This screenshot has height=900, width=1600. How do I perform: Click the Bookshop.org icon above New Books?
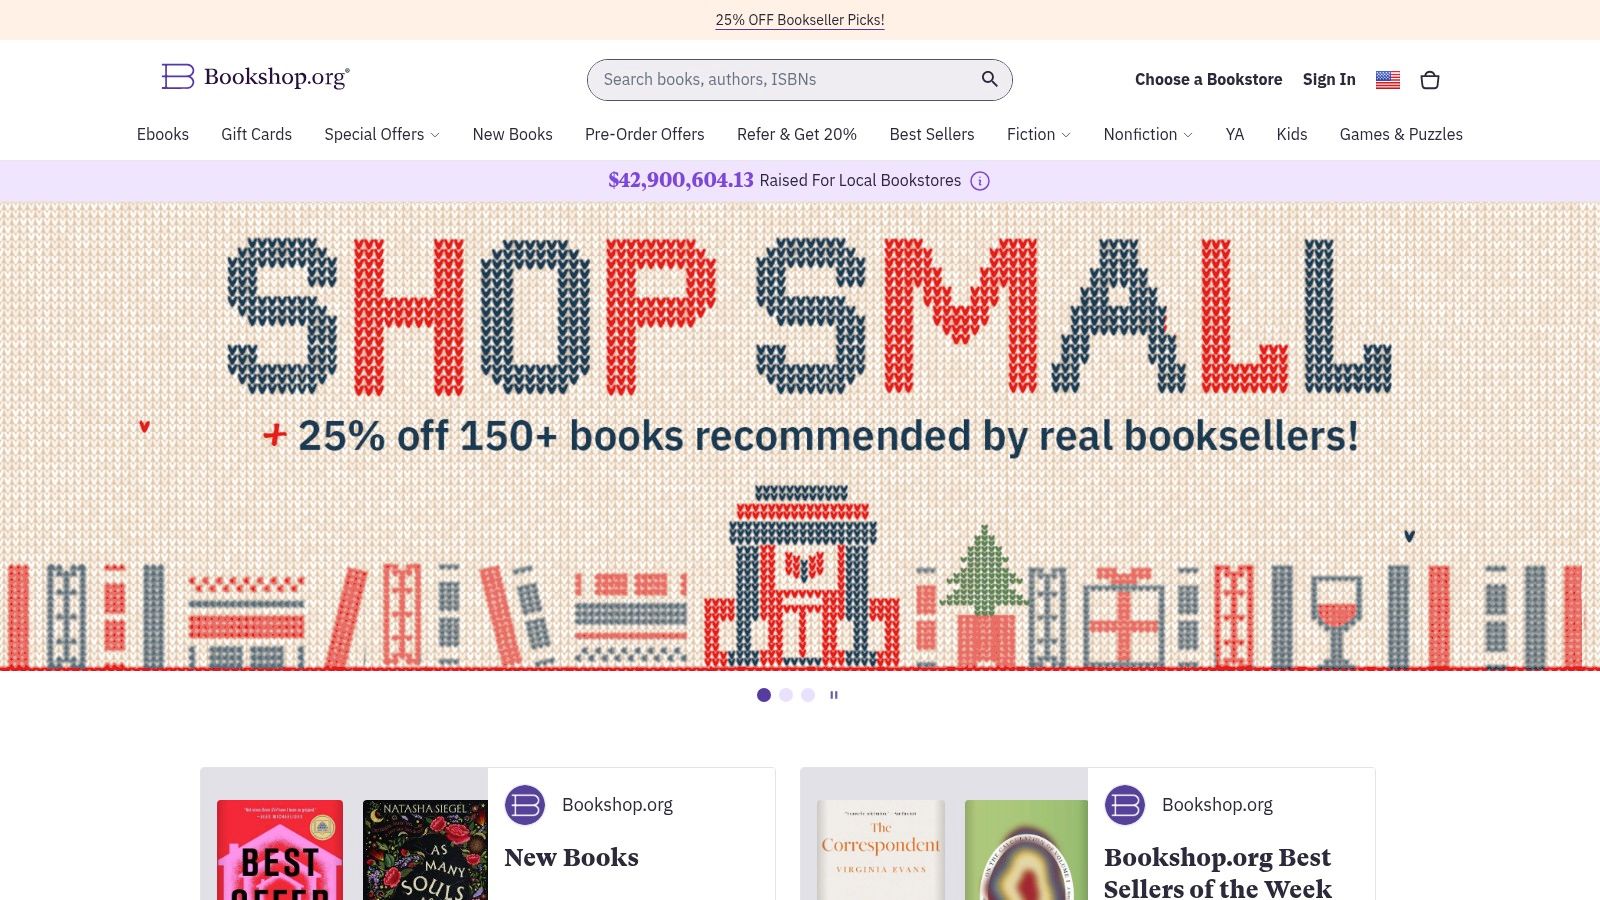pos(525,804)
